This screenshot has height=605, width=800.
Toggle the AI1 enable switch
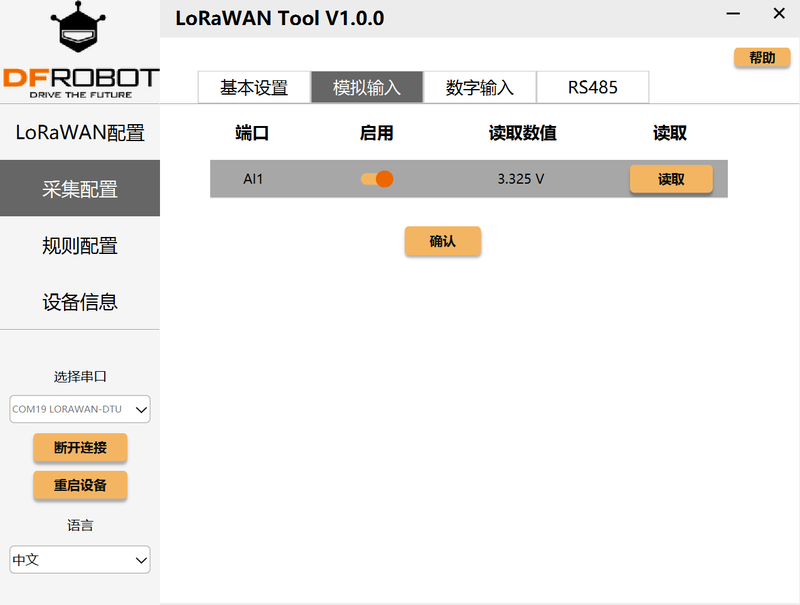[377, 179]
